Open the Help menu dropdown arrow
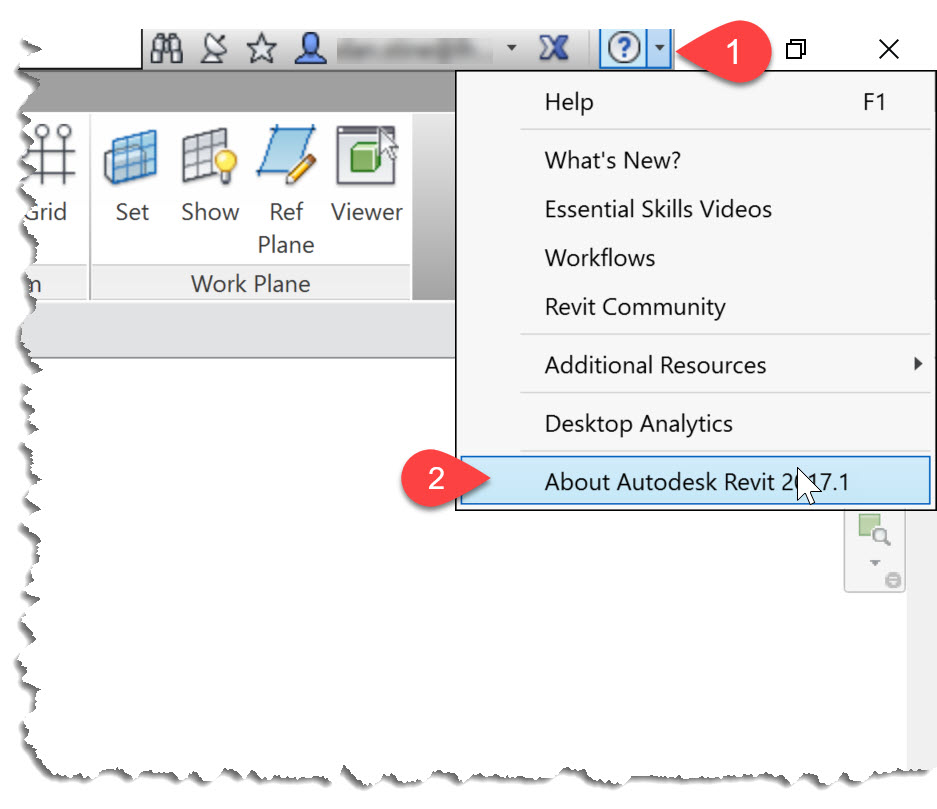 pyautogui.click(x=658, y=47)
